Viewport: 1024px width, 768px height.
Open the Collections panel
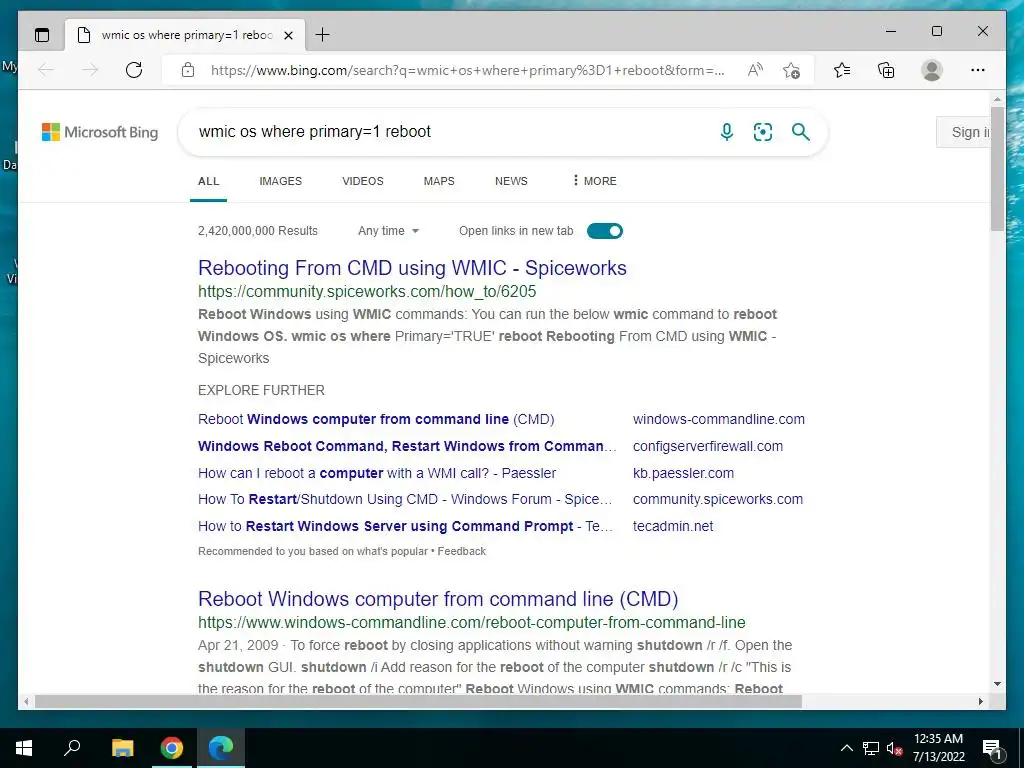[x=886, y=70]
